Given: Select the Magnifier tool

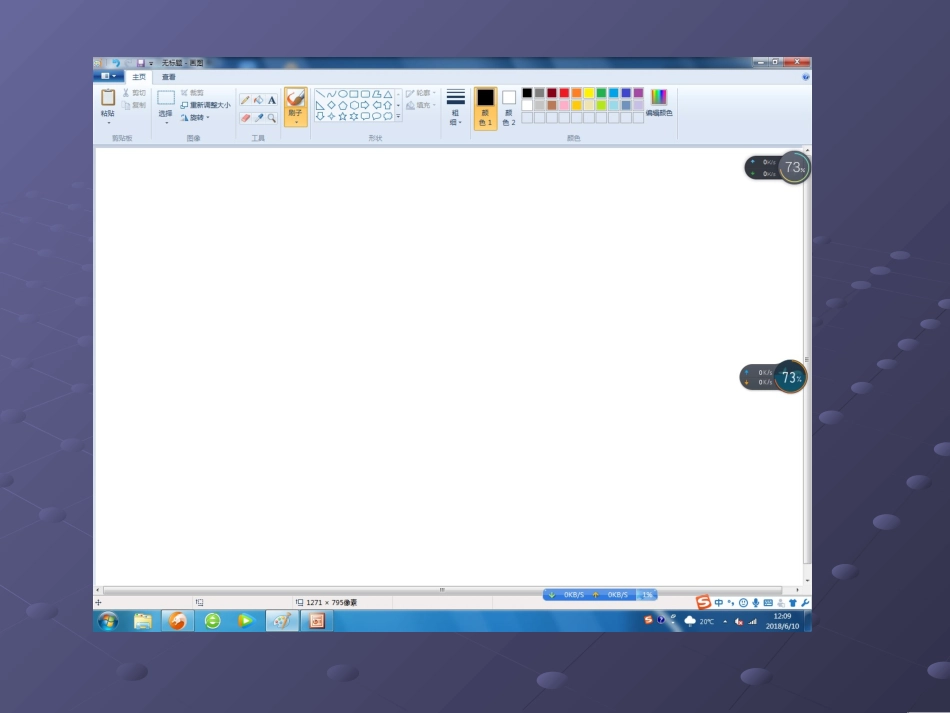Looking at the screenshot, I should [271, 117].
